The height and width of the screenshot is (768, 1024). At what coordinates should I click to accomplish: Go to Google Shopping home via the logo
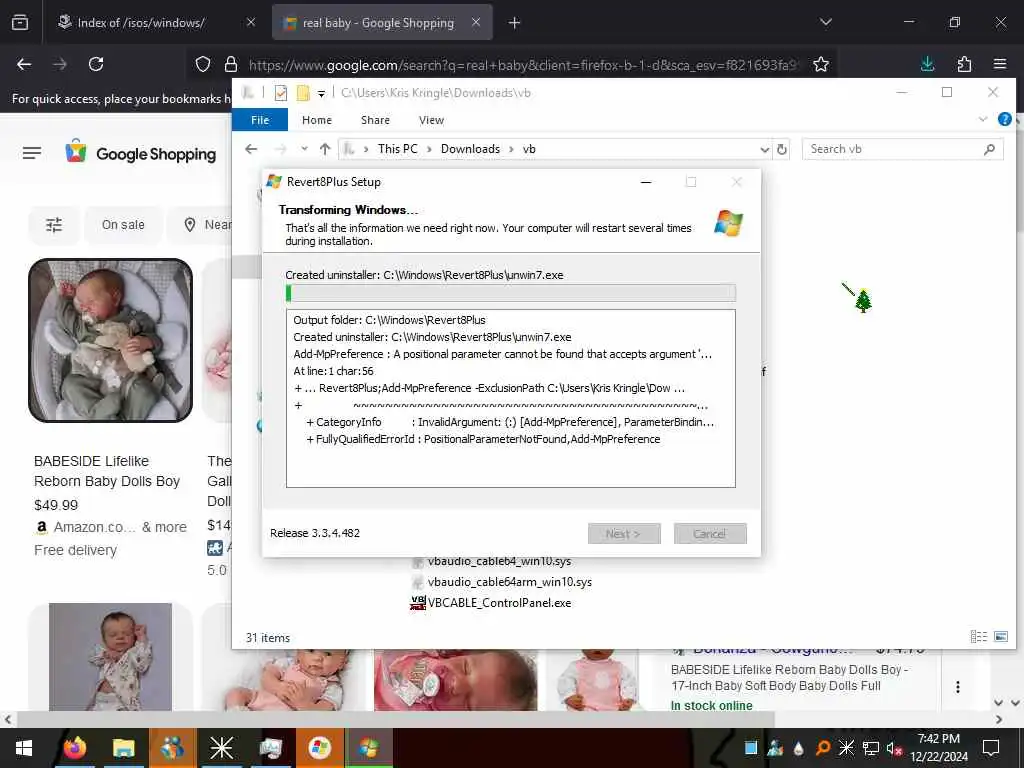pyautogui.click(x=141, y=153)
